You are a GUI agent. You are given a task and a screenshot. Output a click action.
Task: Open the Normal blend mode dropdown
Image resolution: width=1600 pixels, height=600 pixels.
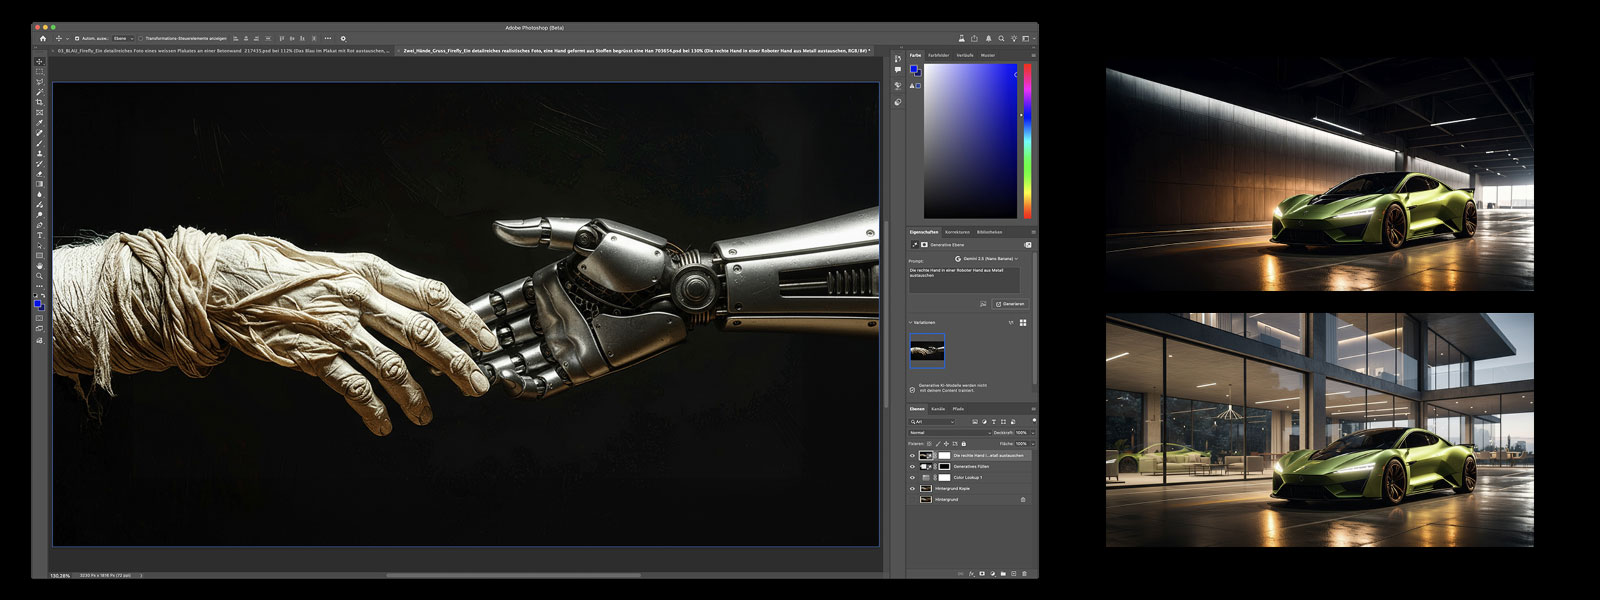[x=948, y=433]
